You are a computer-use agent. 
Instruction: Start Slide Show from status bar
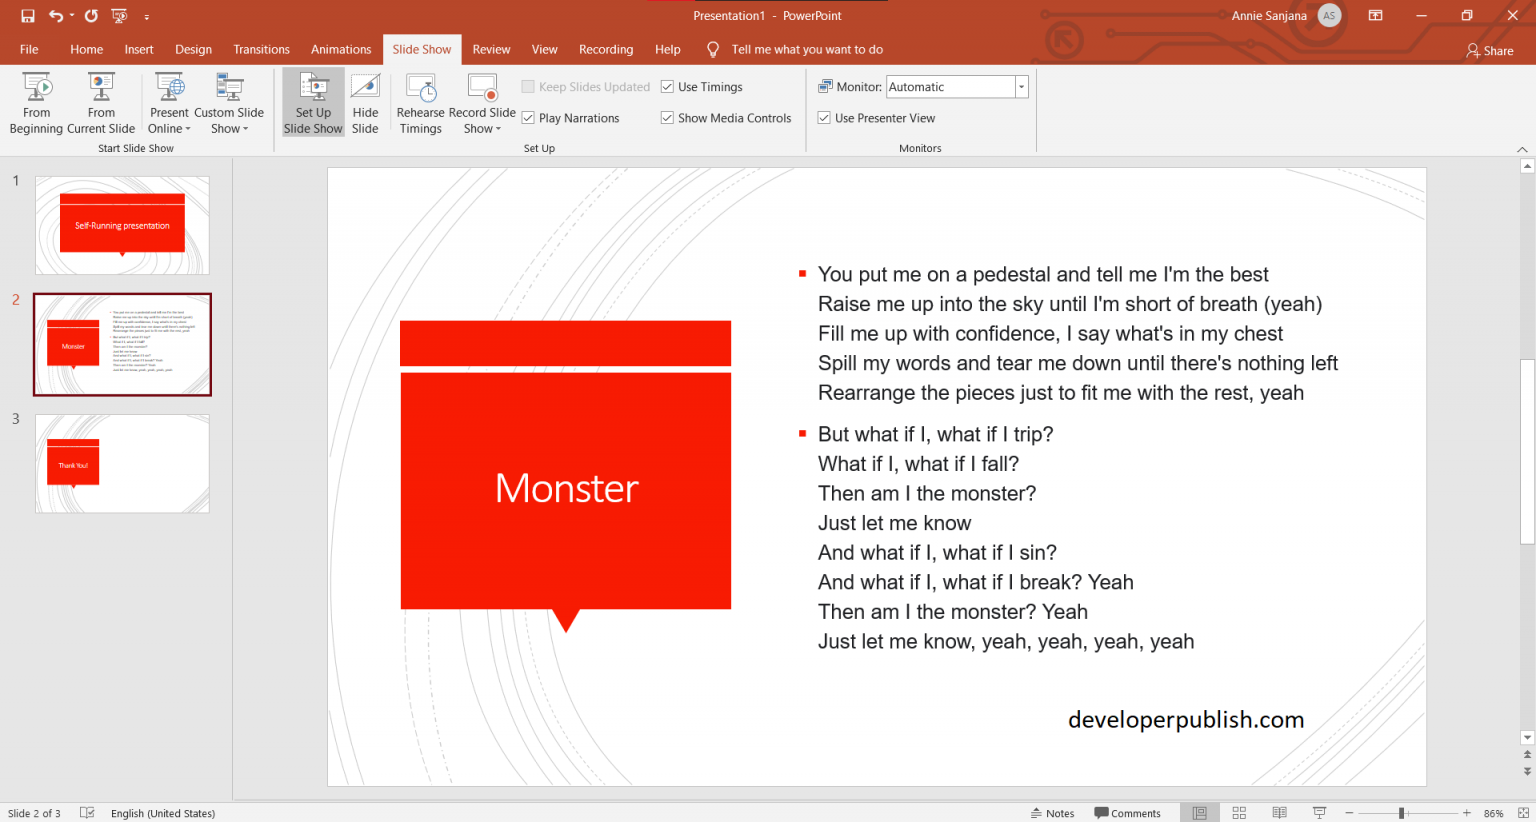(1318, 812)
